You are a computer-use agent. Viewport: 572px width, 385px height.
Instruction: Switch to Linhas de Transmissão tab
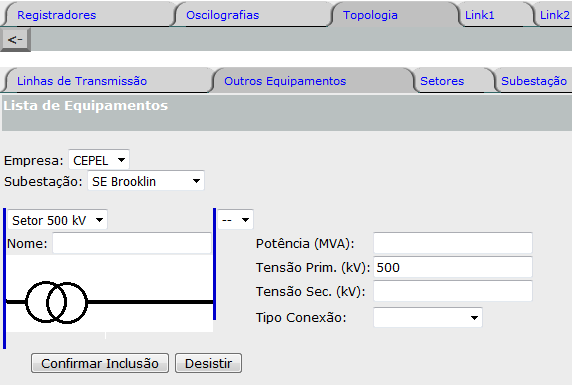pyautogui.click(x=82, y=81)
